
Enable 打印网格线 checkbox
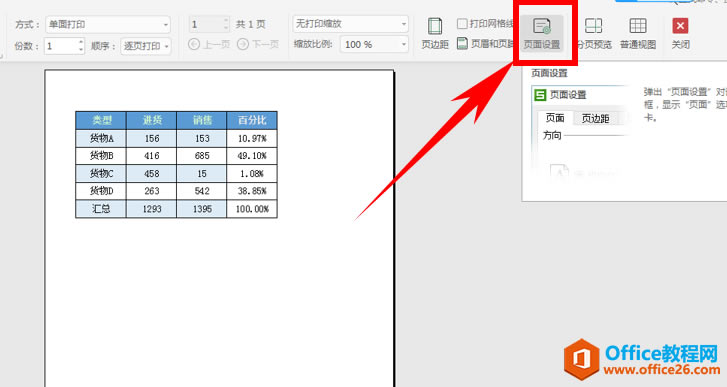[462, 24]
